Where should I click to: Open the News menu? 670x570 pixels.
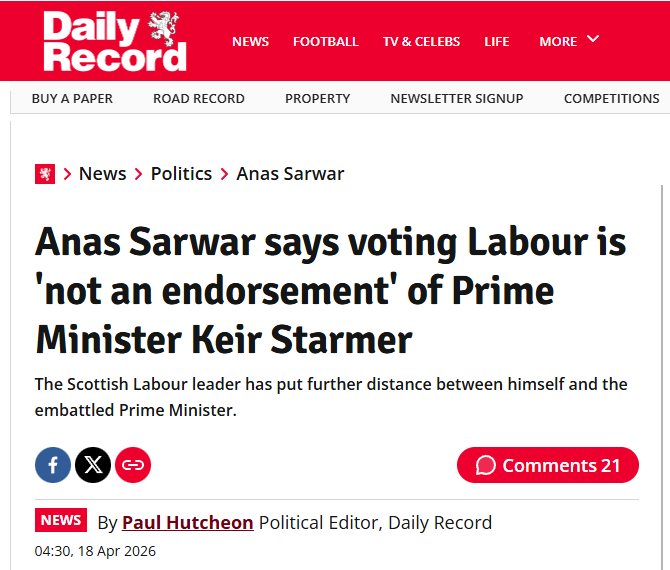coord(250,41)
